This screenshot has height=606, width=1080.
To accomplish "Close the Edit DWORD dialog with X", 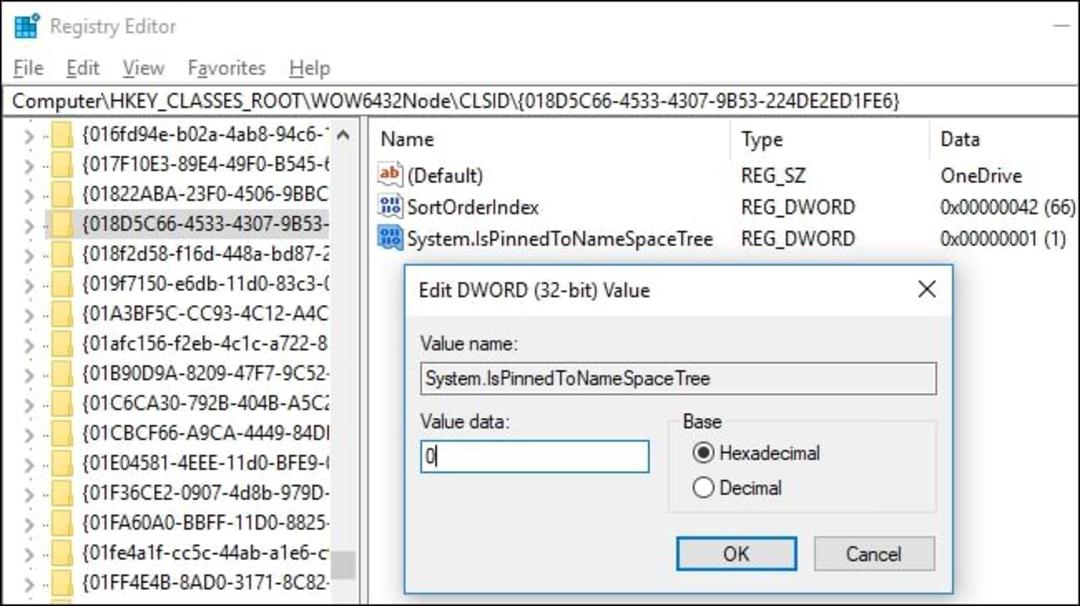I will pos(927,289).
